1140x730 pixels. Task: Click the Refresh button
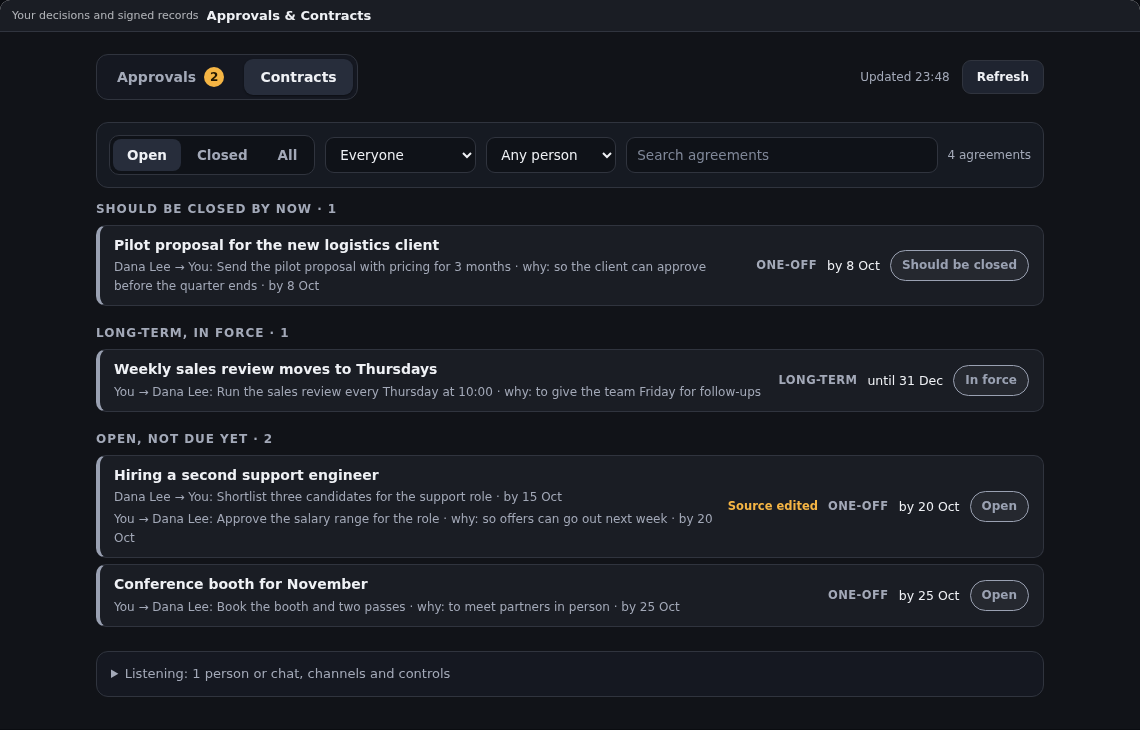1002,77
